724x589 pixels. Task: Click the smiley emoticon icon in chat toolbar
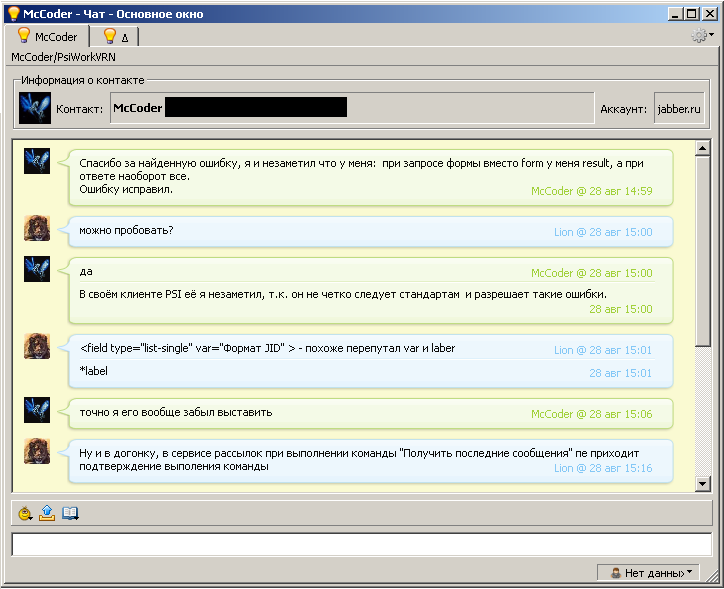(x=26, y=513)
